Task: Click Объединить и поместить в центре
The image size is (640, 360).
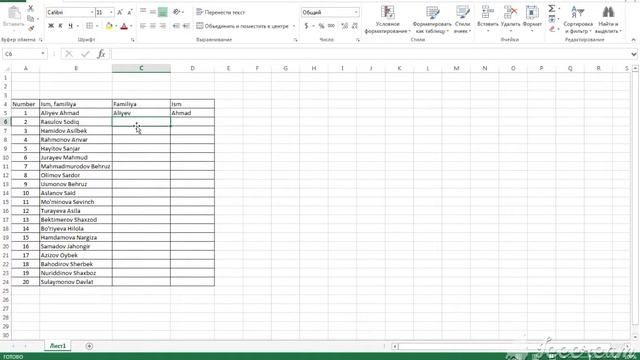Action: 242,26
